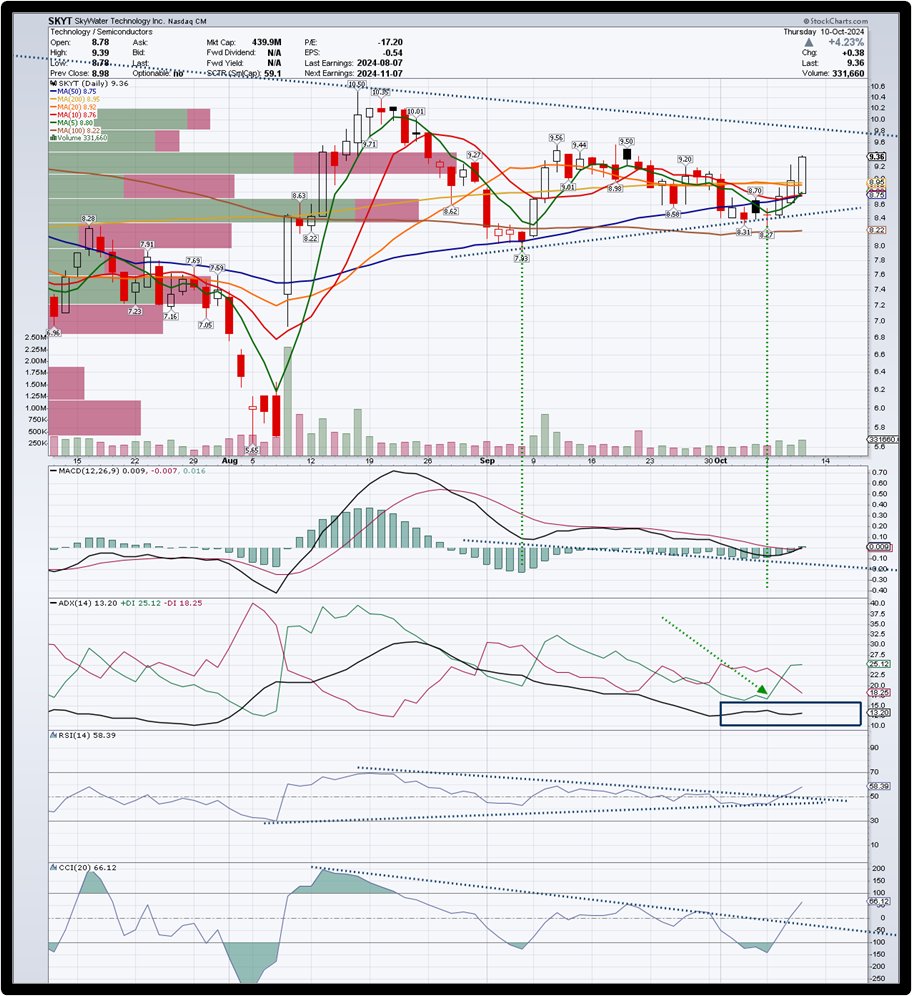912x996 pixels.
Task: Click the highlighted box around low ADX values
Action: 790,712
